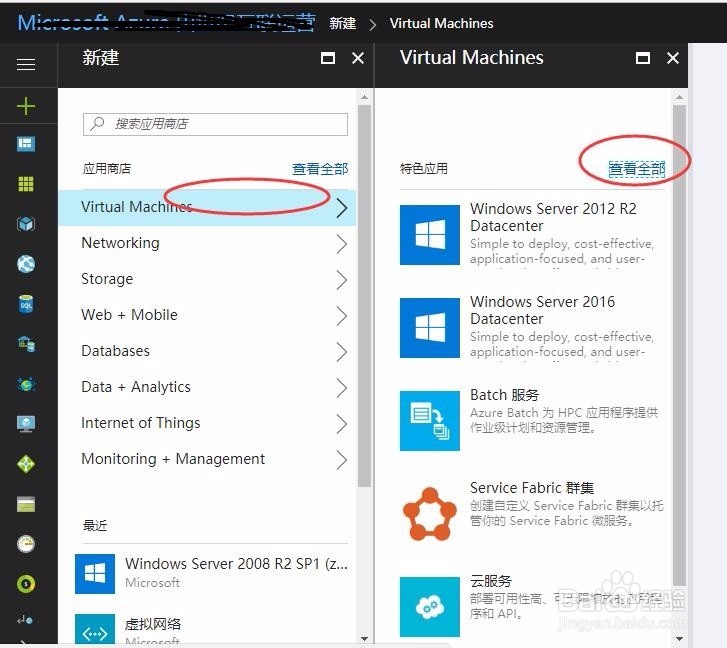
Task: Click the Batch service tile icon
Action: [x=430, y=421]
